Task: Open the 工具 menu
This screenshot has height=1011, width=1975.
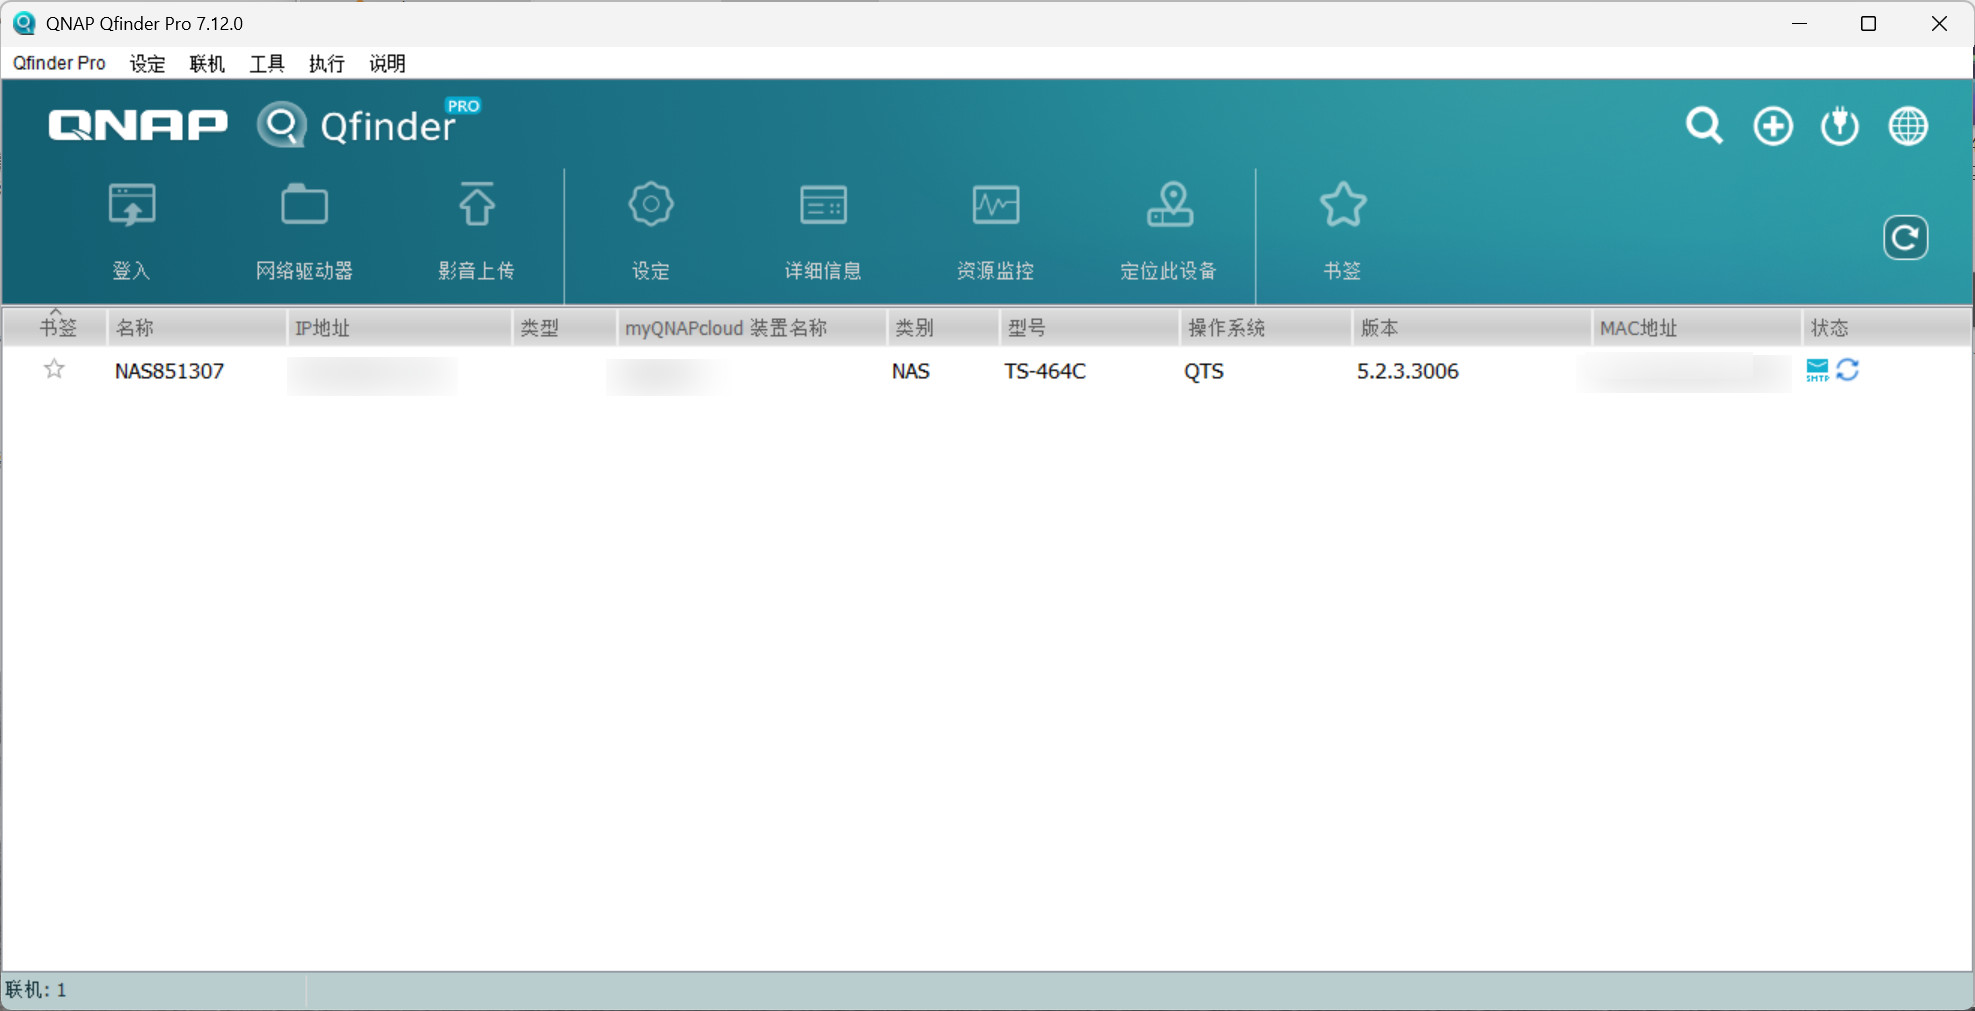Action: [x=267, y=63]
